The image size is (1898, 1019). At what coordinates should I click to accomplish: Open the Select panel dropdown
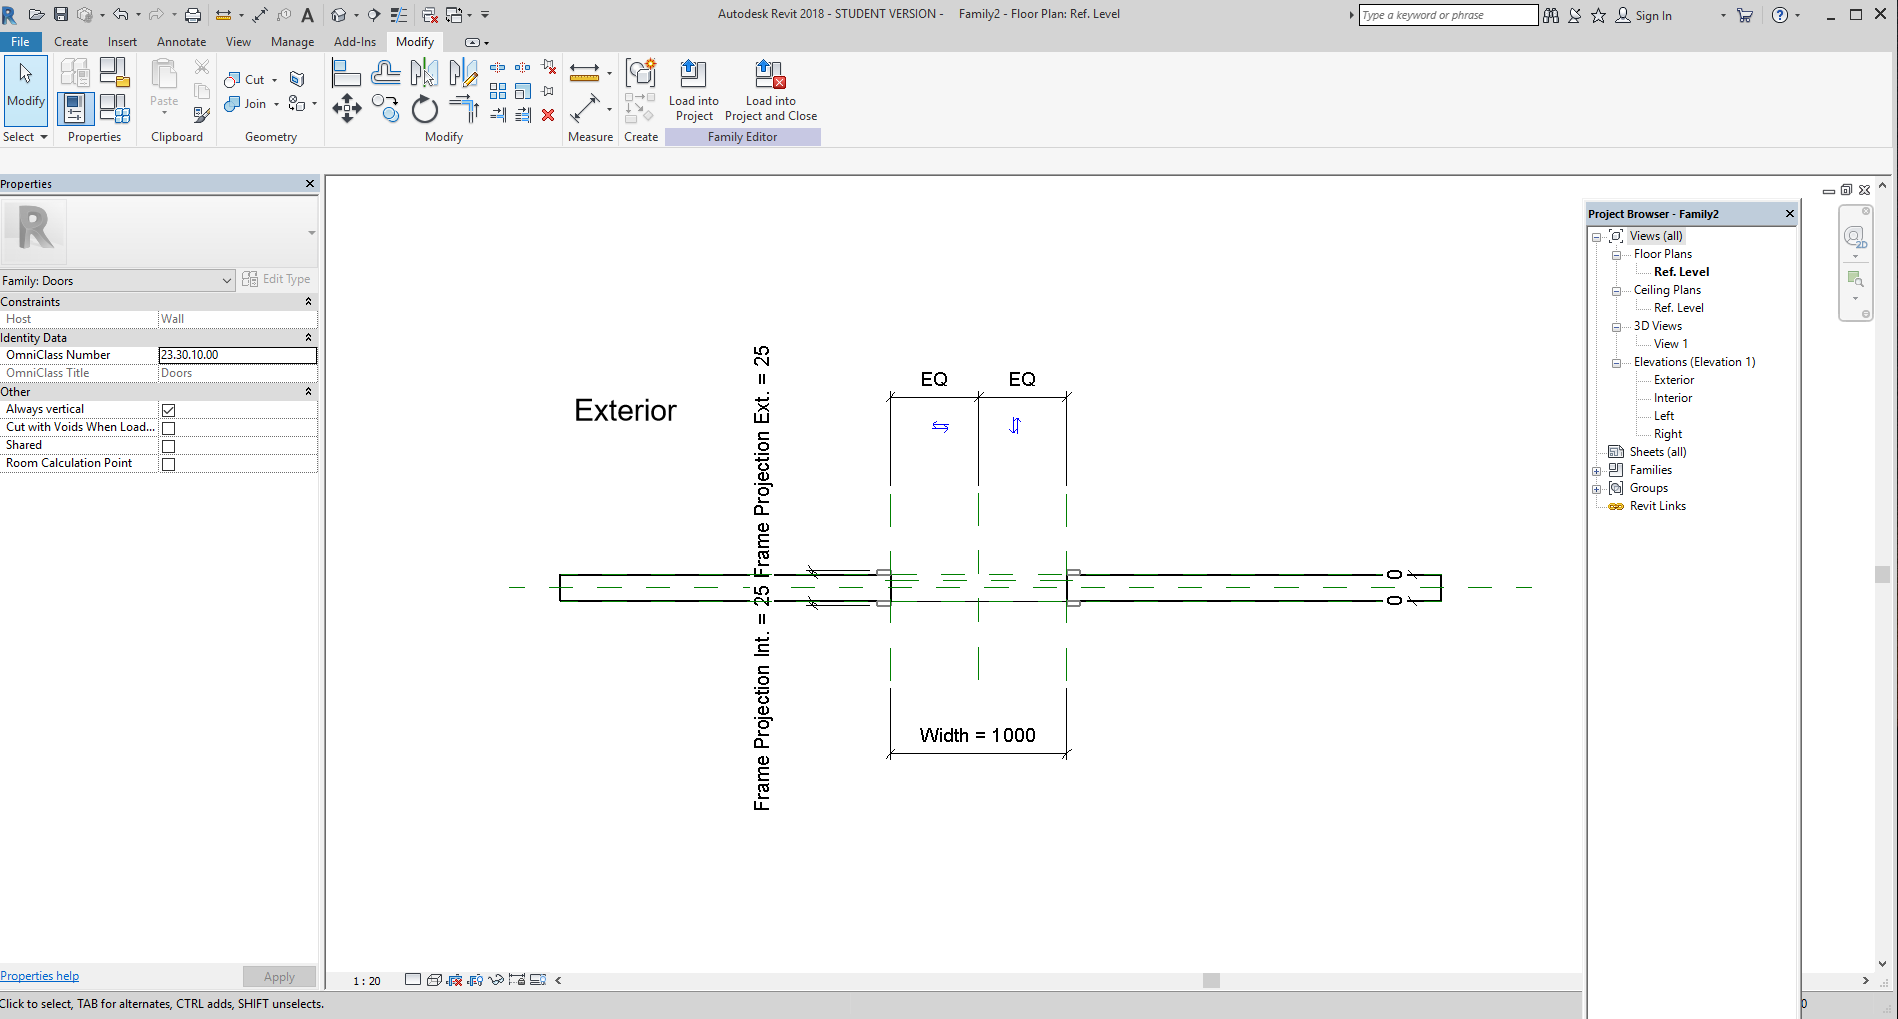(x=26, y=137)
